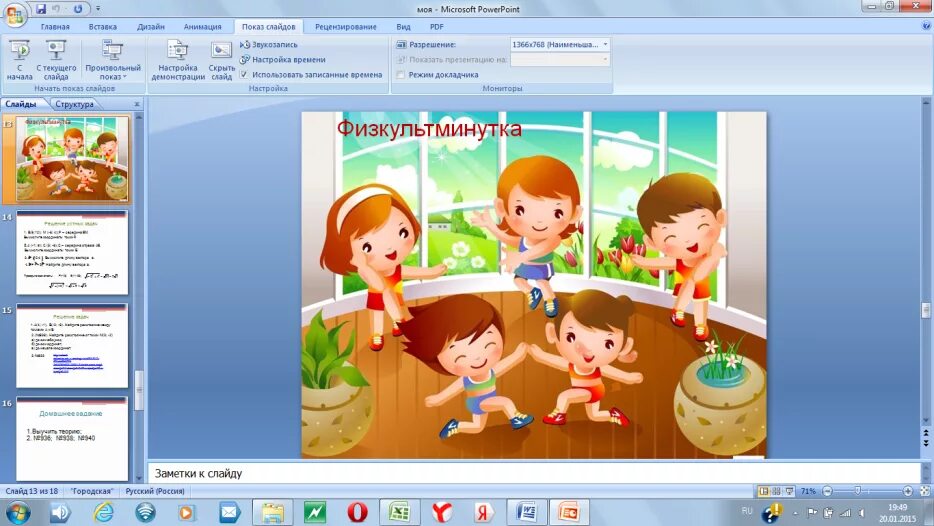Click RU input language indicator
This screenshot has height=526, width=934.
[747, 511]
